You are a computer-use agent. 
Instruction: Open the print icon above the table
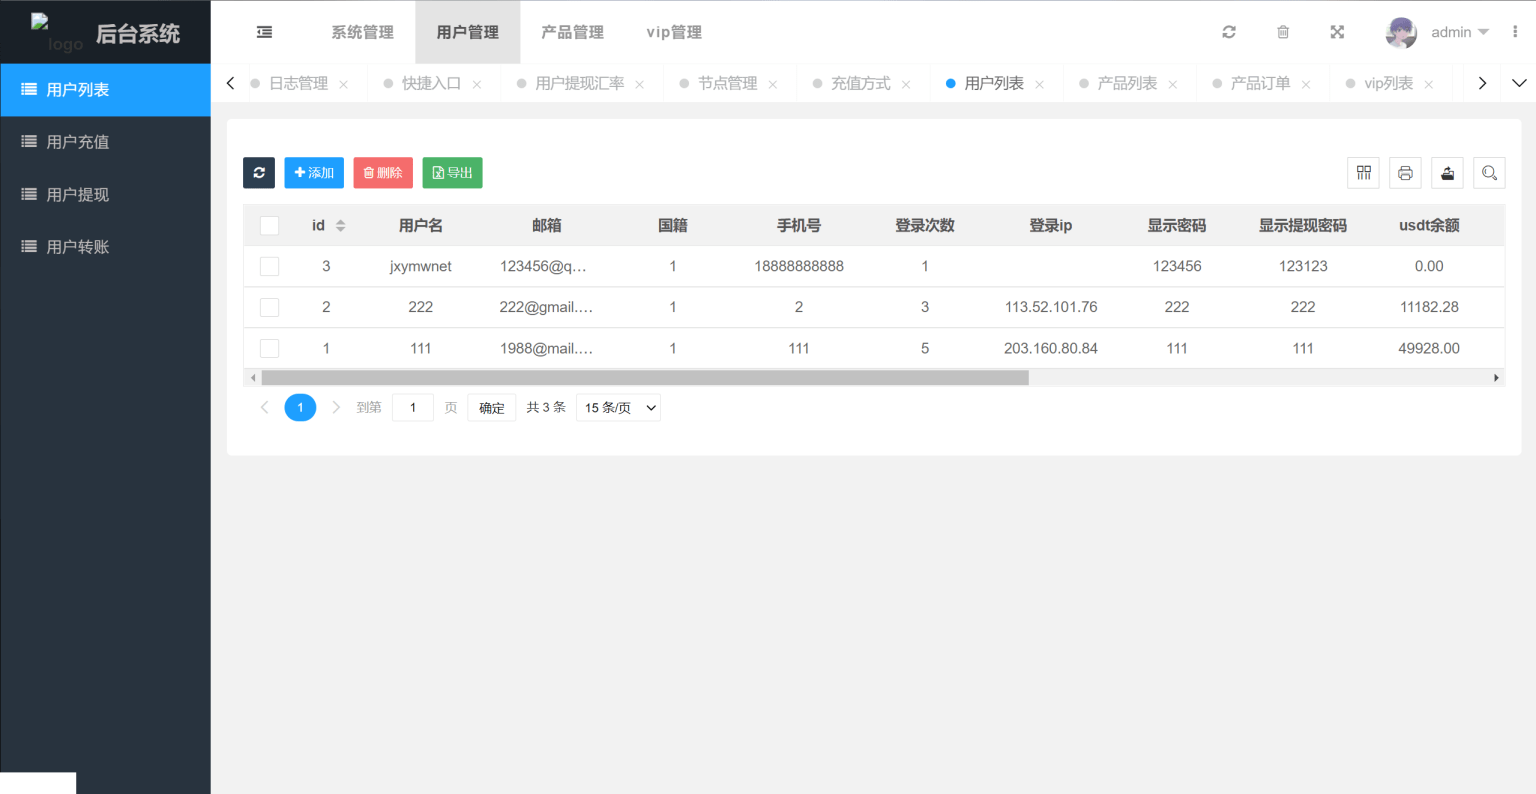[x=1405, y=172]
